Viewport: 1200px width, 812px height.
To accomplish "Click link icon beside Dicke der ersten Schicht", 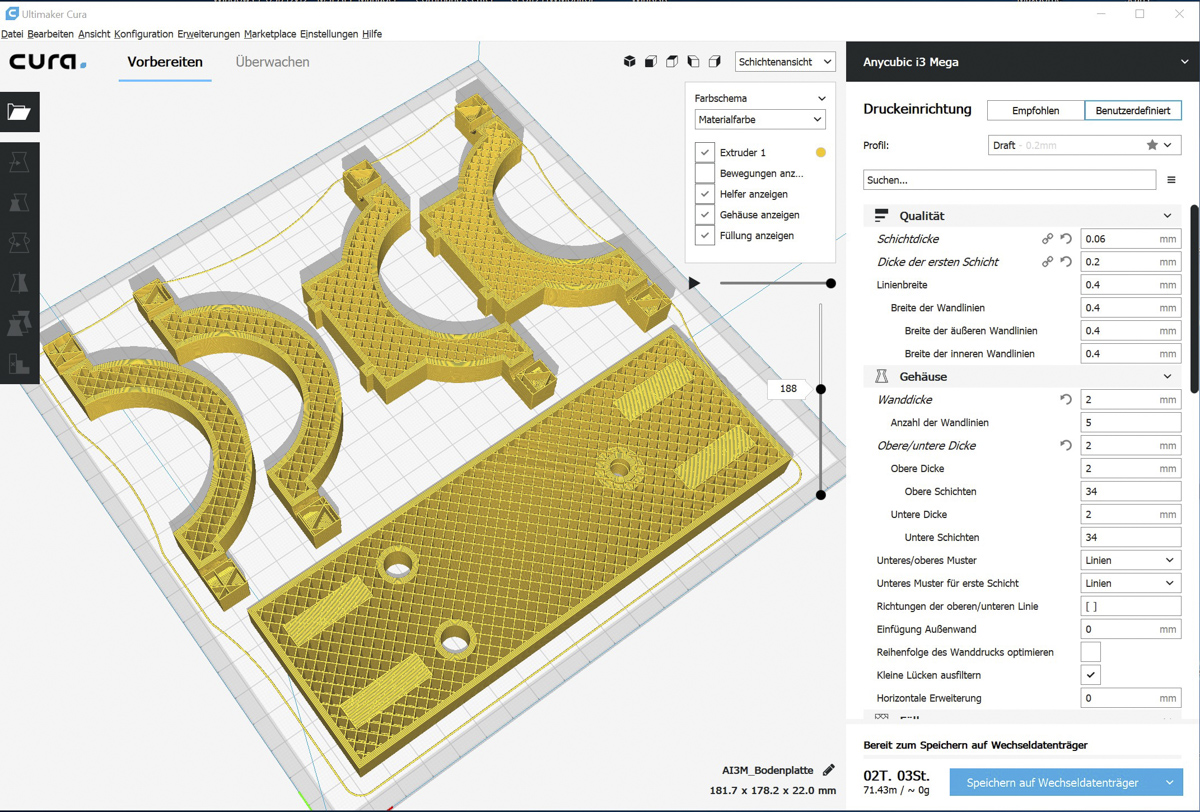I will click(1047, 262).
